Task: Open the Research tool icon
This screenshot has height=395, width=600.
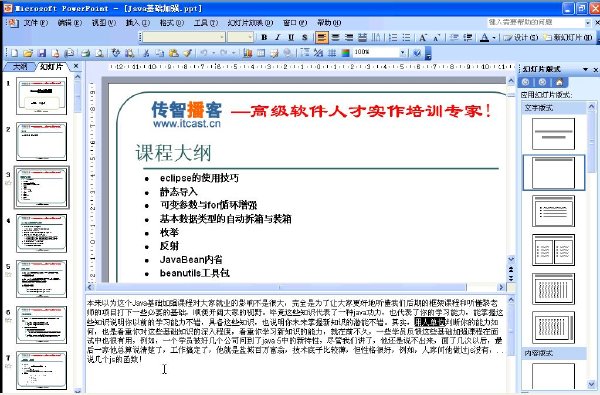Action: pyautogui.click(x=130, y=53)
